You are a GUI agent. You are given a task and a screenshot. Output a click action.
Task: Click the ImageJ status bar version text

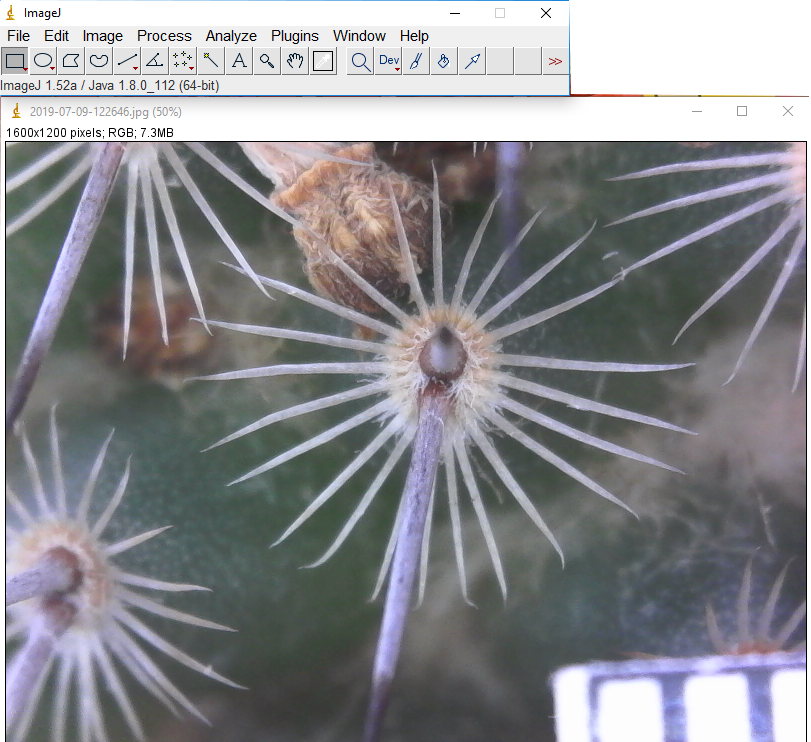110,85
